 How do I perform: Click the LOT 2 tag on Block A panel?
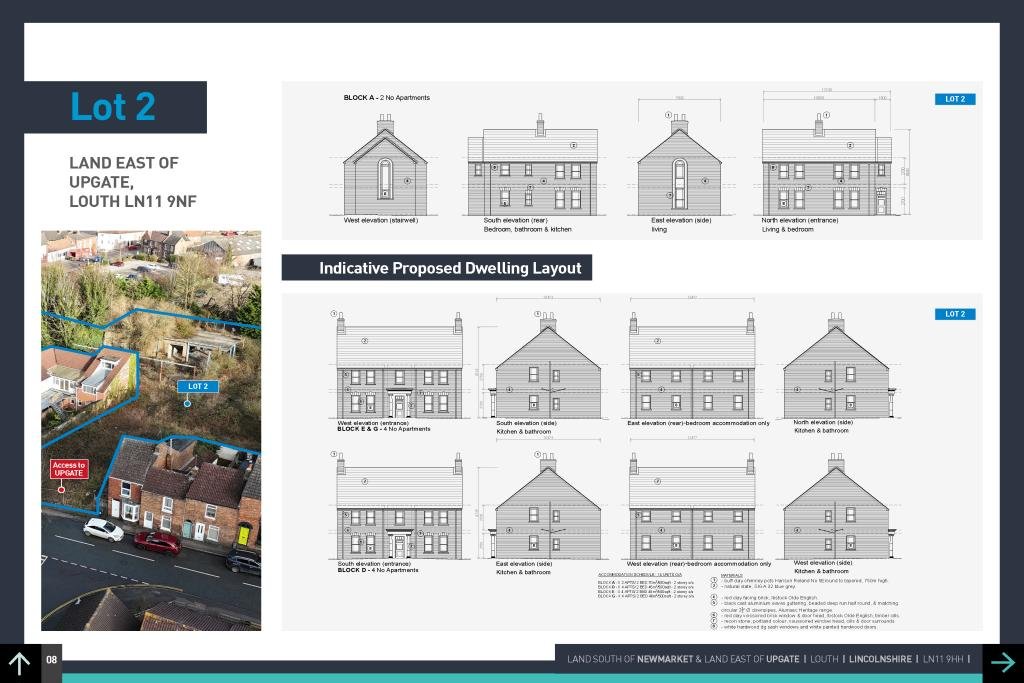pyautogui.click(x=954, y=99)
